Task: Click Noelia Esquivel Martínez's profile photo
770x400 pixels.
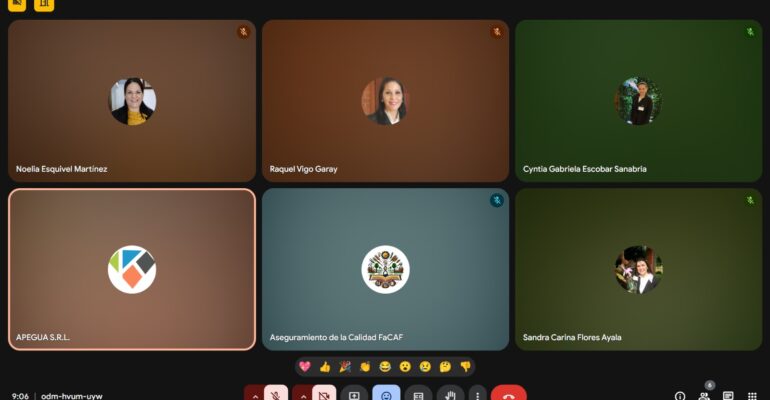Action: 132,101
